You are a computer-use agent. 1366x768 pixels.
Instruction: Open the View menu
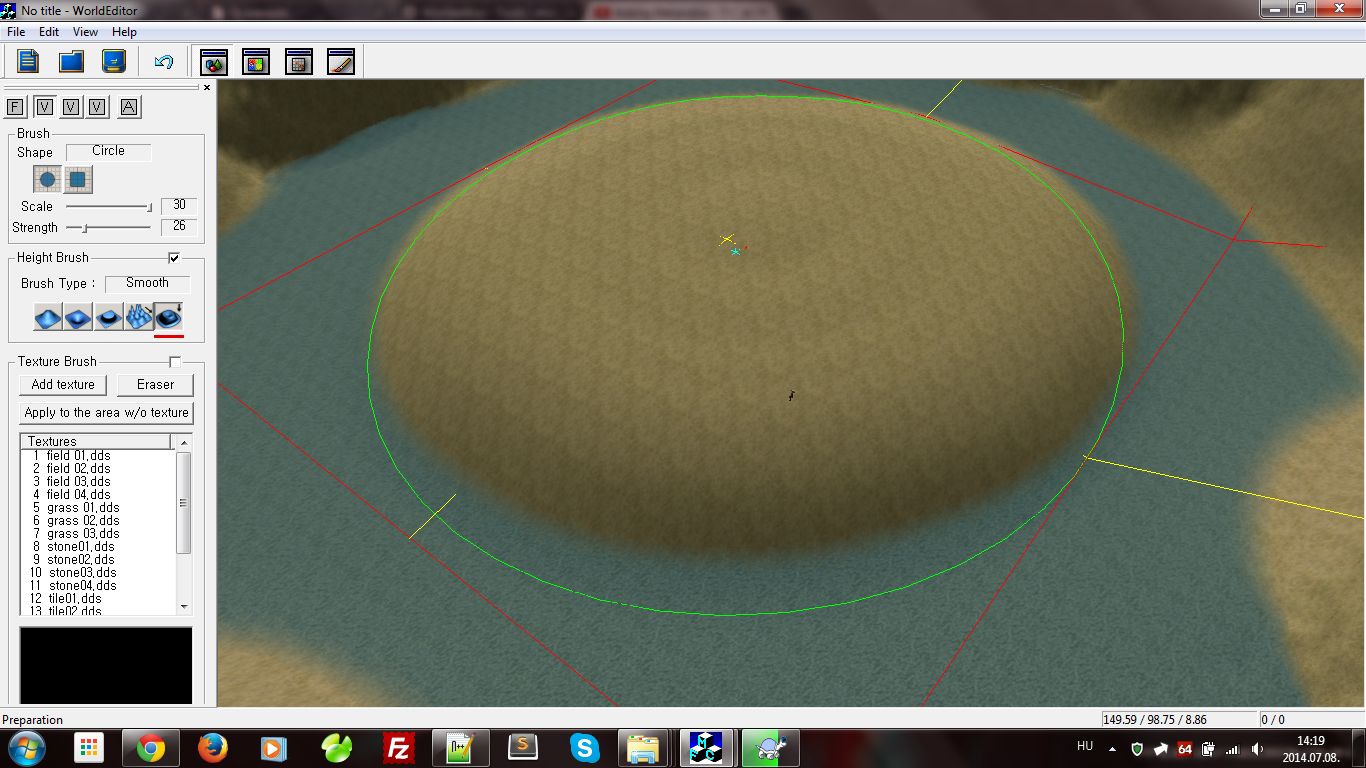point(85,32)
